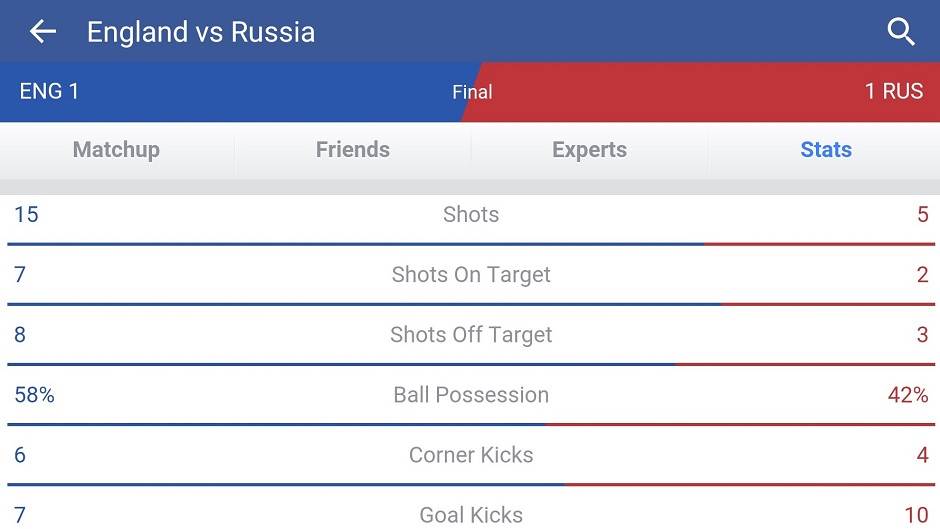Image resolution: width=940 pixels, height=529 pixels.
Task: Tap the back arrow icon
Action: [x=42, y=32]
